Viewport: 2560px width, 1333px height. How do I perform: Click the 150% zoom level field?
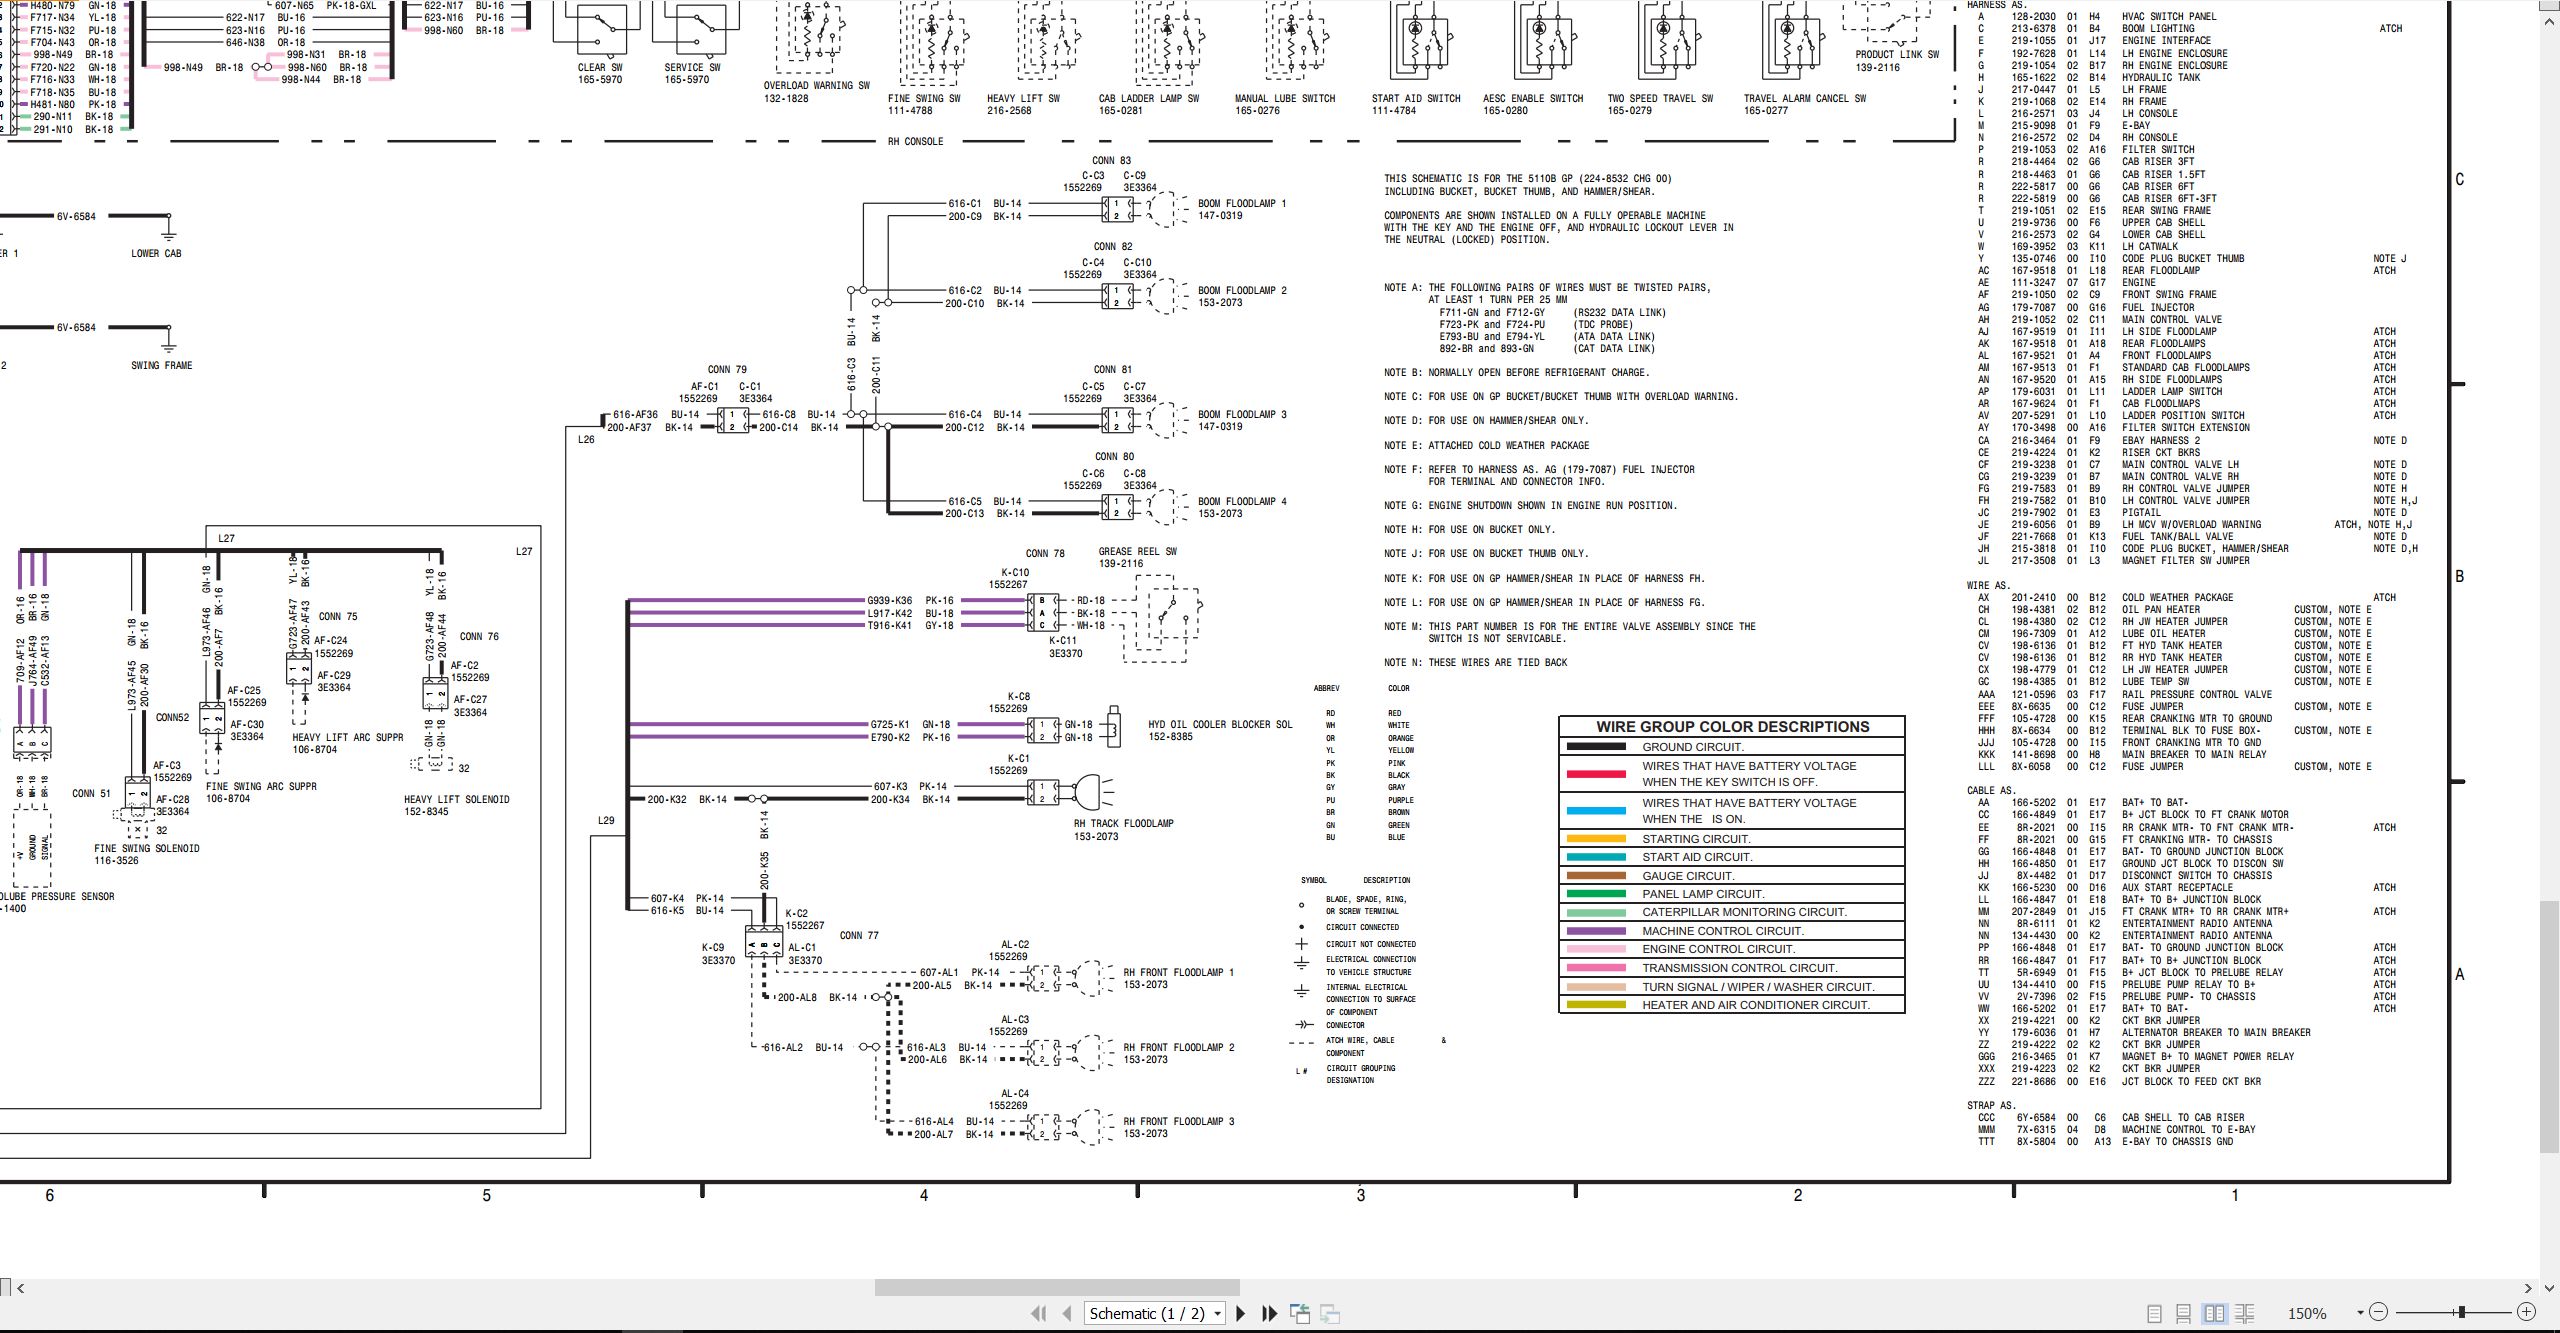pyautogui.click(x=2307, y=1313)
